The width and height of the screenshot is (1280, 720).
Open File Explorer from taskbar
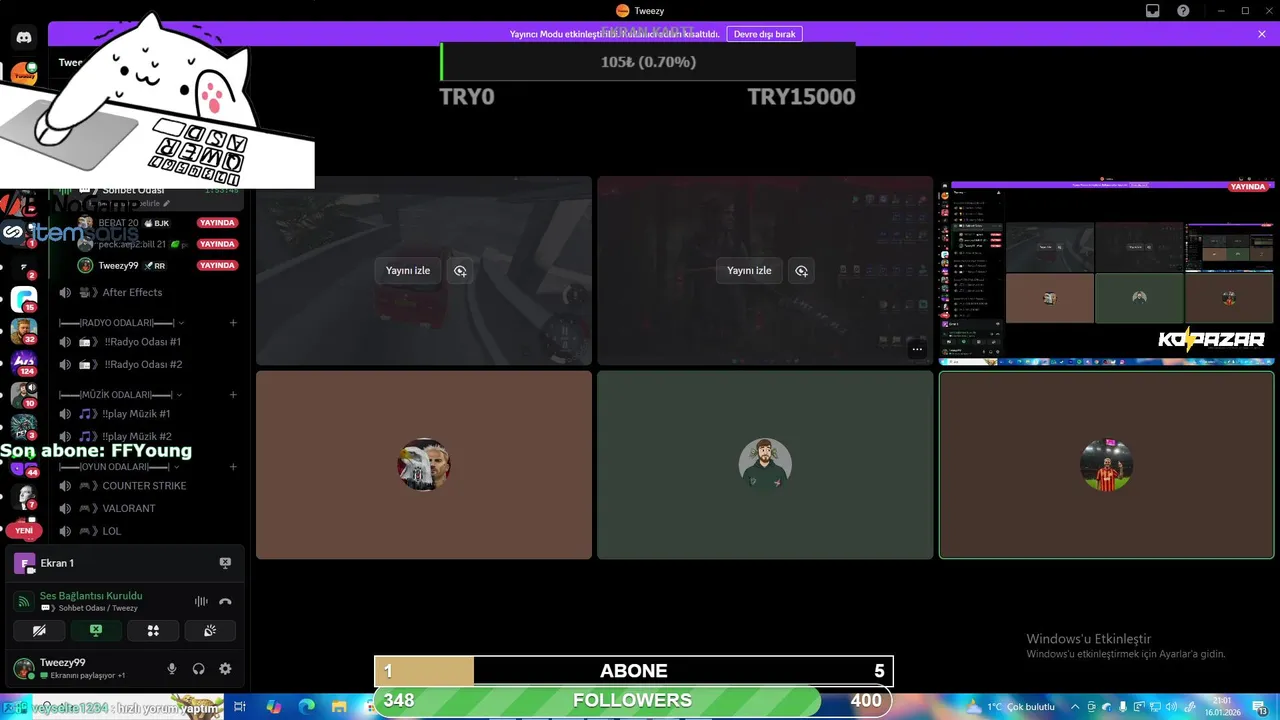[x=340, y=707]
